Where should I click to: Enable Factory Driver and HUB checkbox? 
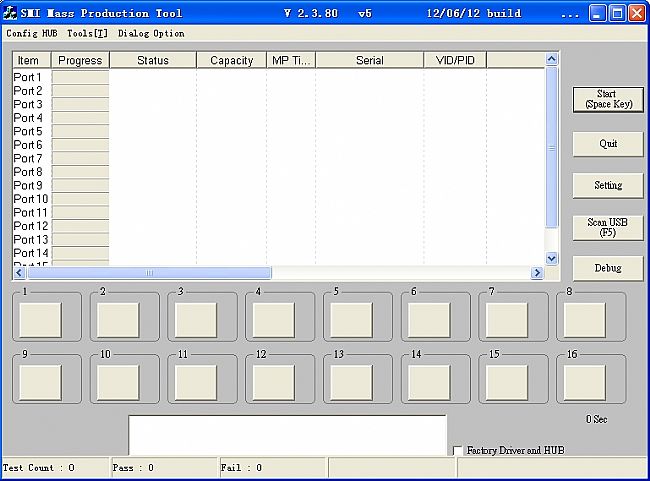pos(458,451)
